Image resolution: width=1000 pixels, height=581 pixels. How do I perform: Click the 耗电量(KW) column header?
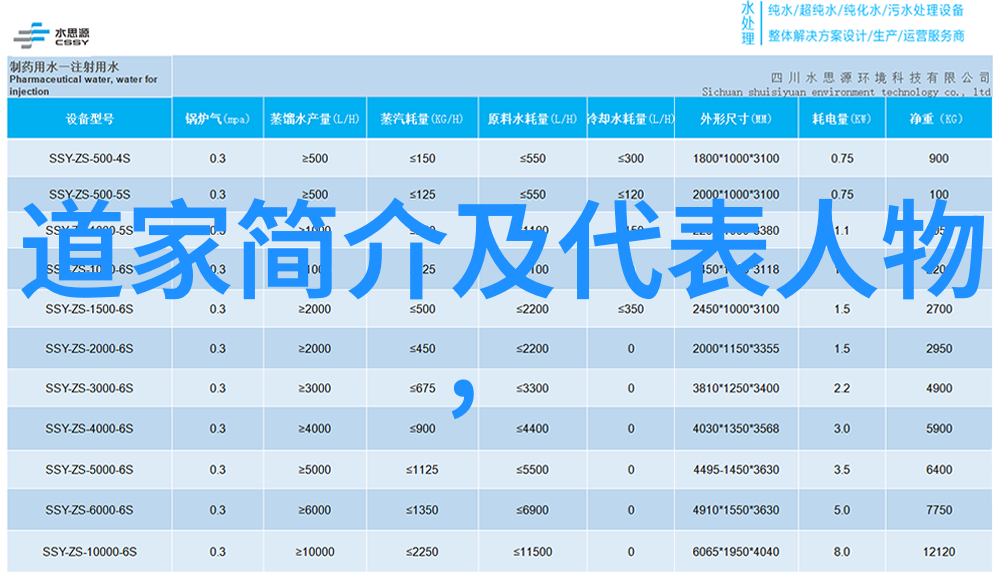click(x=841, y=118)
